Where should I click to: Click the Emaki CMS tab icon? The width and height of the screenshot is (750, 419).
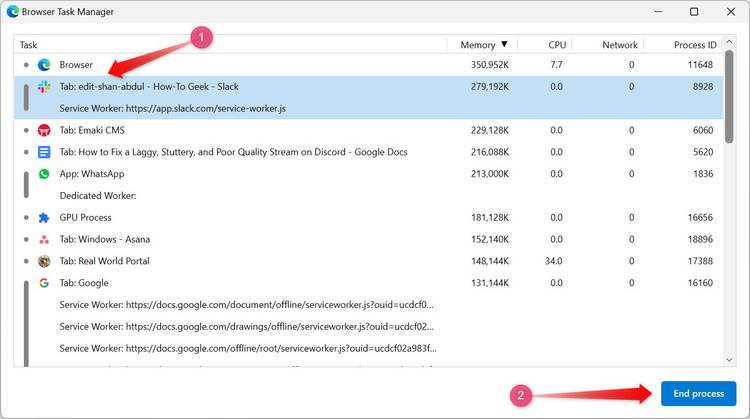(44, 130)
